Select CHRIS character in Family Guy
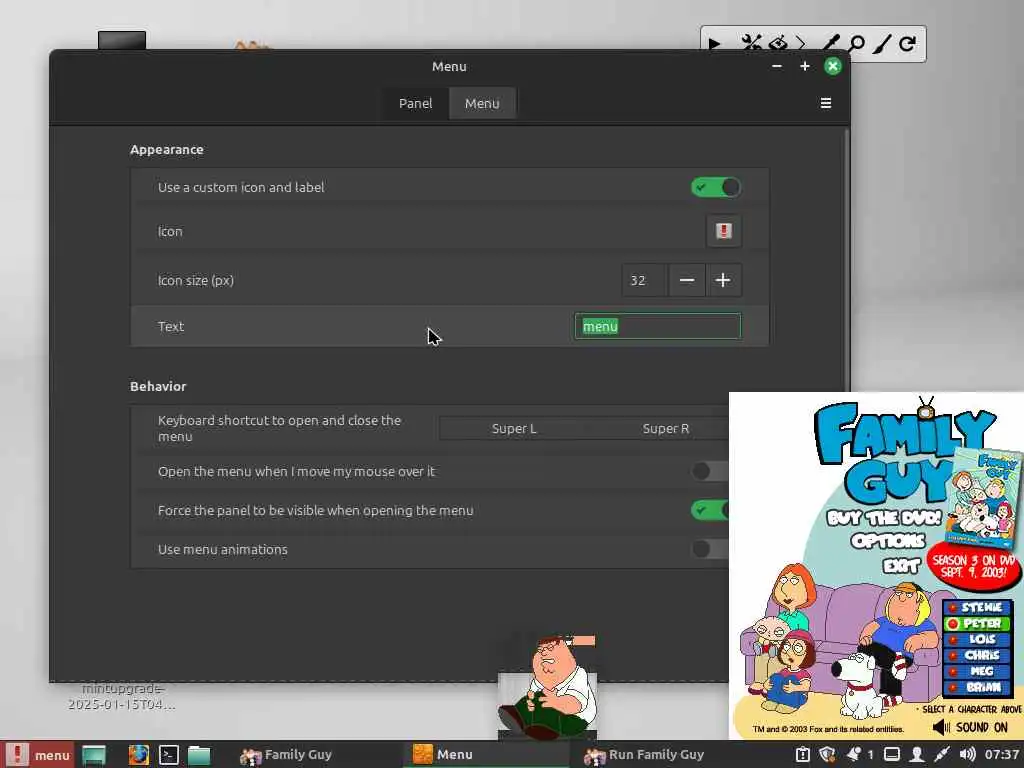1024x768 pixels. [x=977, y=655]
